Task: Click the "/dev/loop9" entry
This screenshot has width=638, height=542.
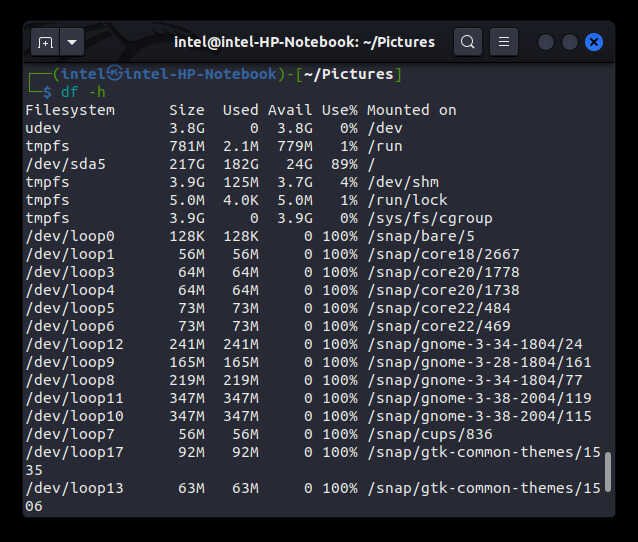Action: 70,362
